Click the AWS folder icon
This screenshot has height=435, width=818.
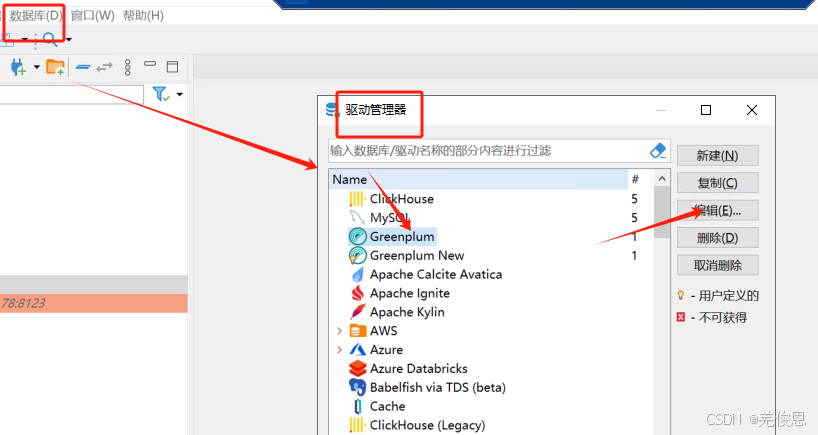click(357, 331)
